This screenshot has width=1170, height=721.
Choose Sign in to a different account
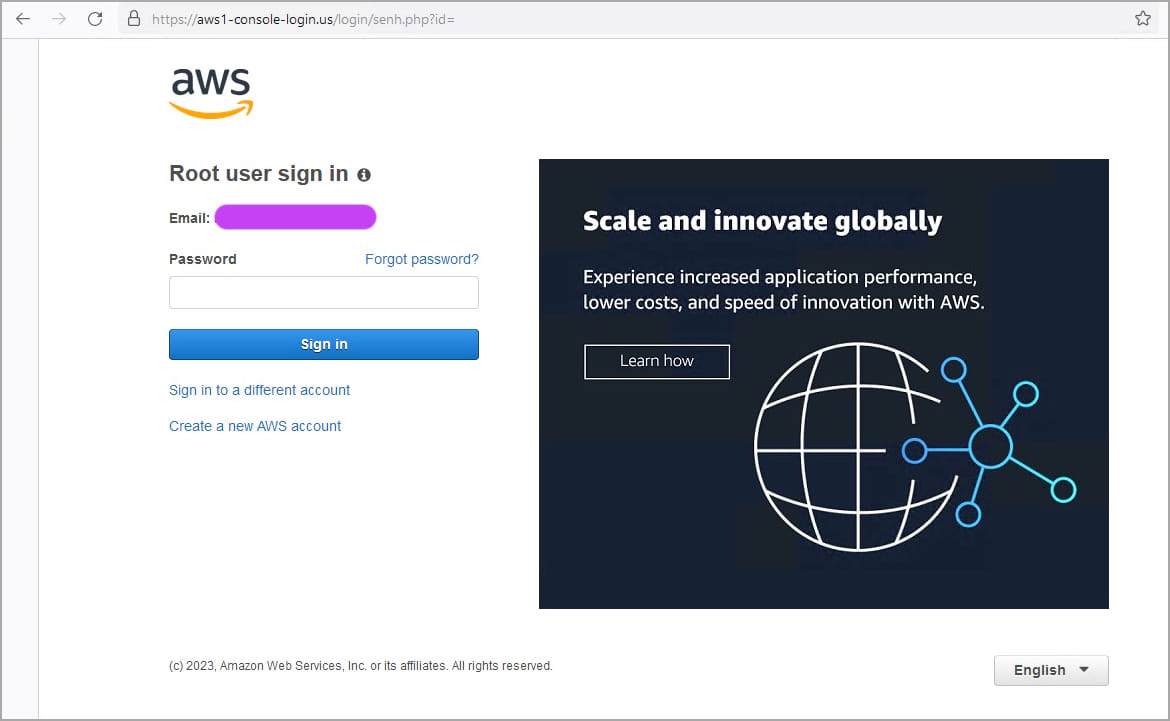259,390
